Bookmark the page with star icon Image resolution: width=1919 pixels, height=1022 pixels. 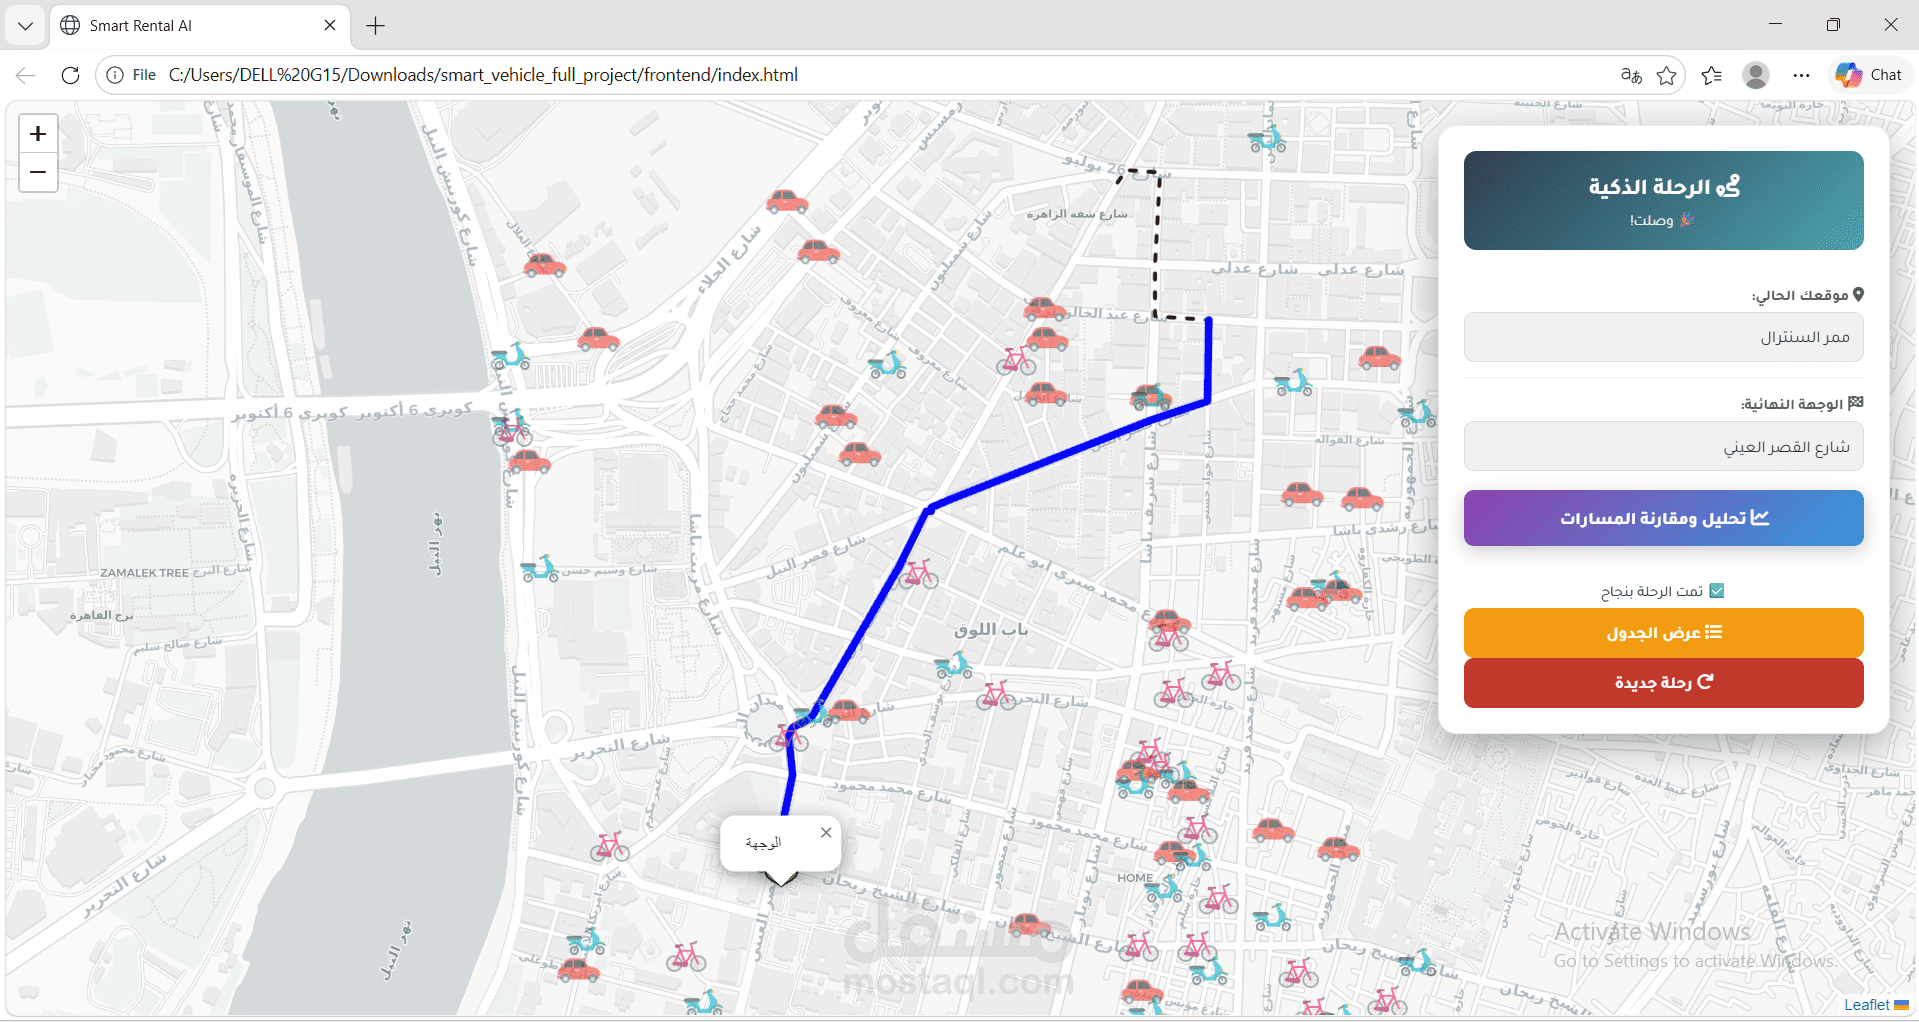click(x=1666, y=75)
